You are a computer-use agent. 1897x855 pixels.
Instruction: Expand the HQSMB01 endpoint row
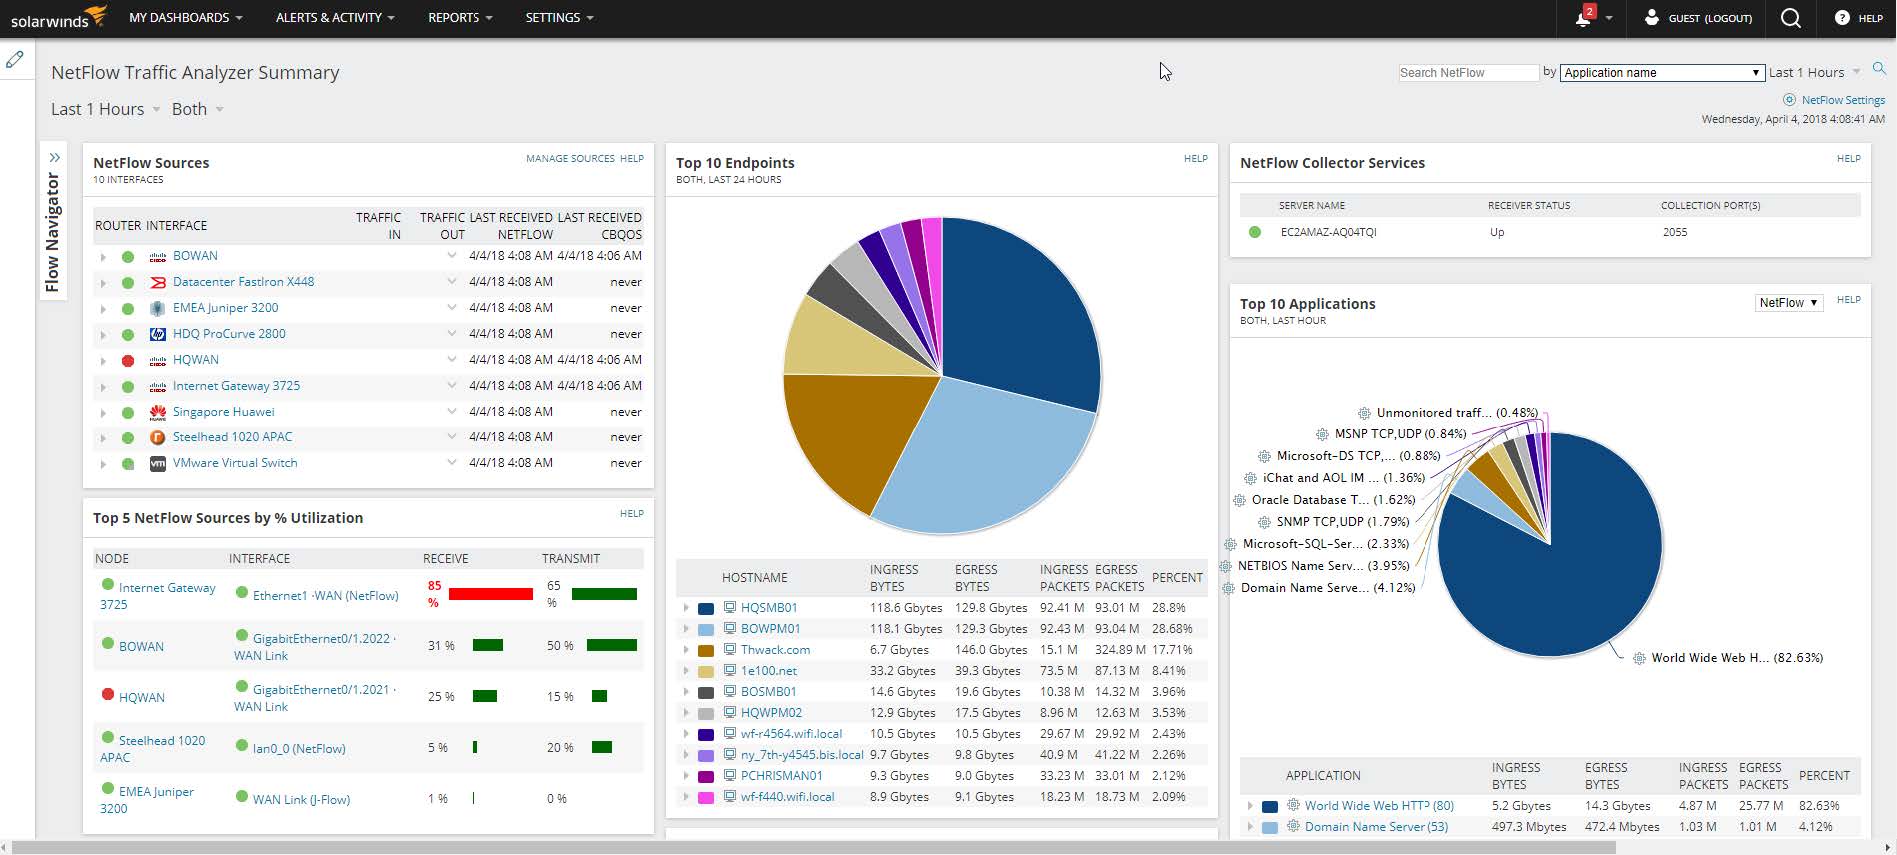[x=686, y=608]
